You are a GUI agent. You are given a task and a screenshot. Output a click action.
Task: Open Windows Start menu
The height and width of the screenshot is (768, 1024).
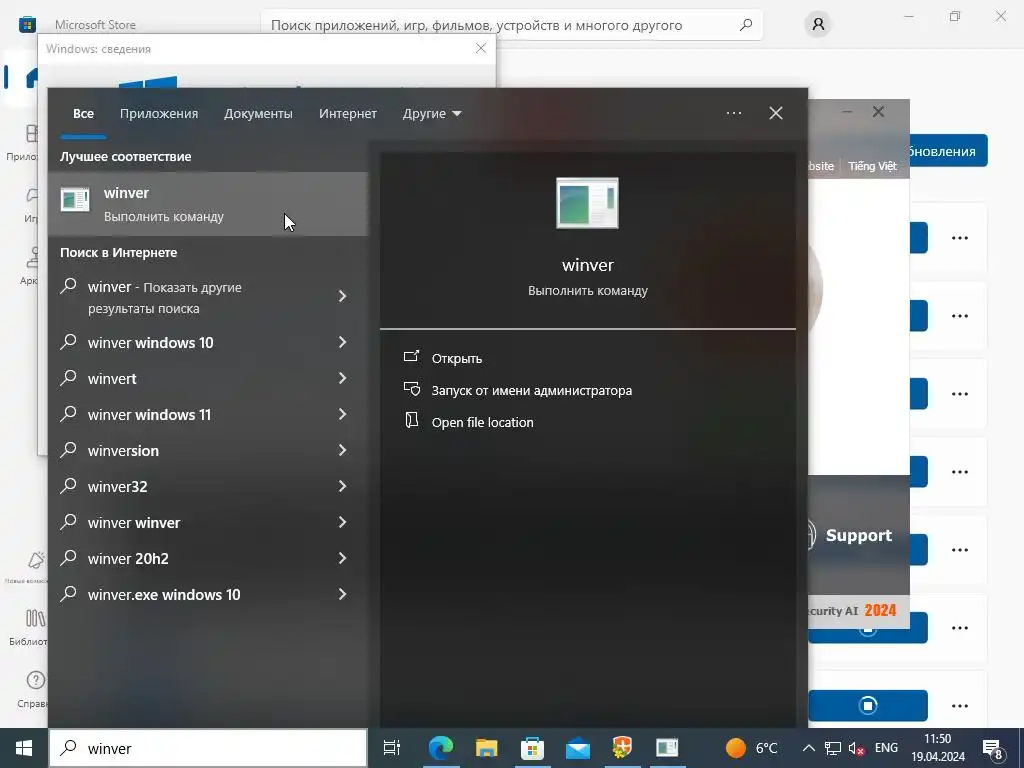pyautogui.click(x=24, y=748)
